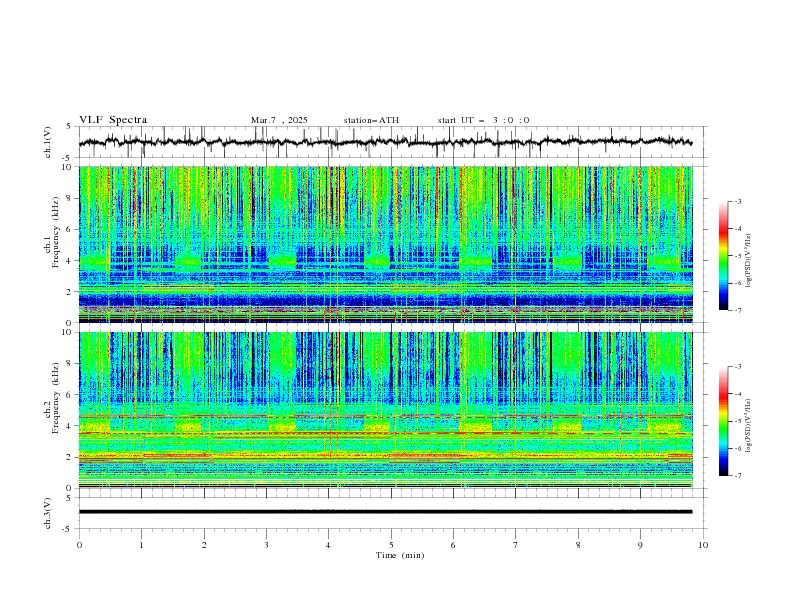Select the ch.2 "Frequency (kHz)" axis label

pyautogui.click(x=56, y=397)
